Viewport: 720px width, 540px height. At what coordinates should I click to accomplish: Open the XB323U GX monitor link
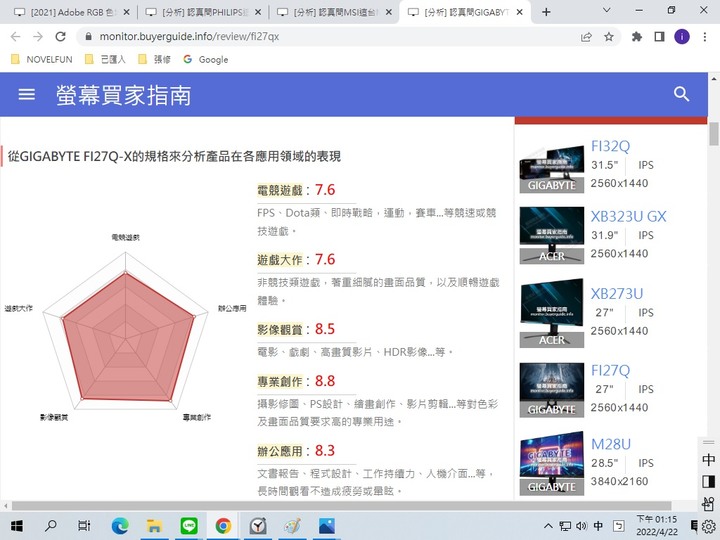pos(628,216)
